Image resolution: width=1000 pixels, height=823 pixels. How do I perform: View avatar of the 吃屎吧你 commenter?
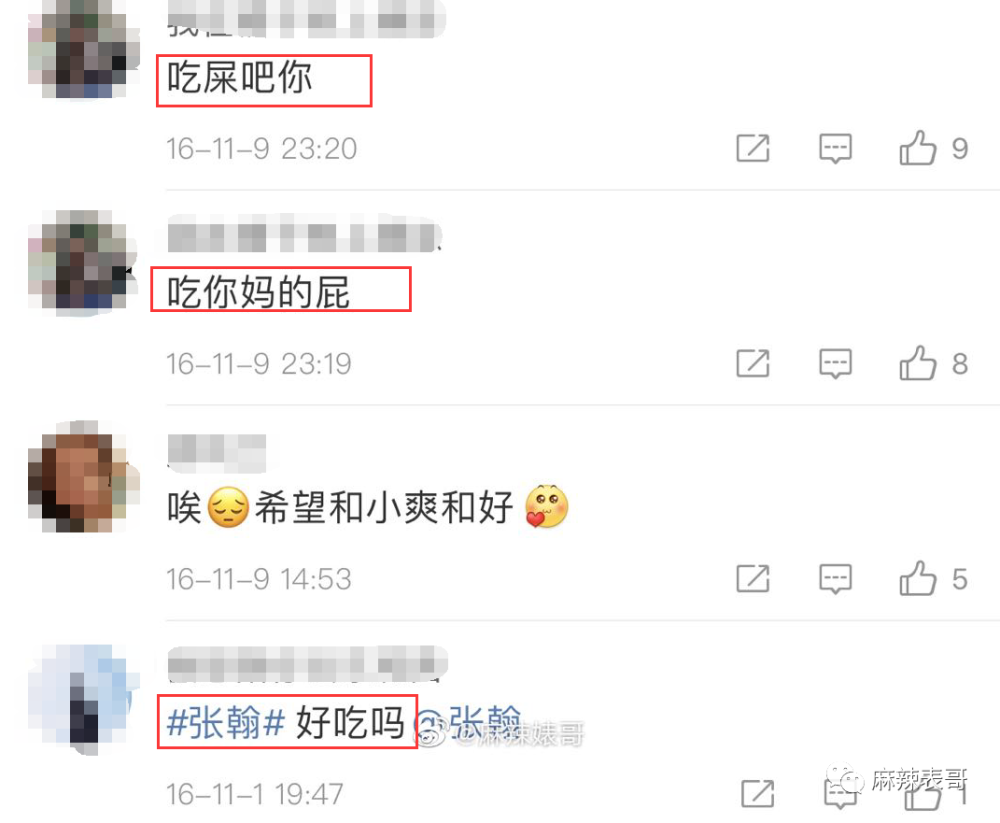[84, 51]
